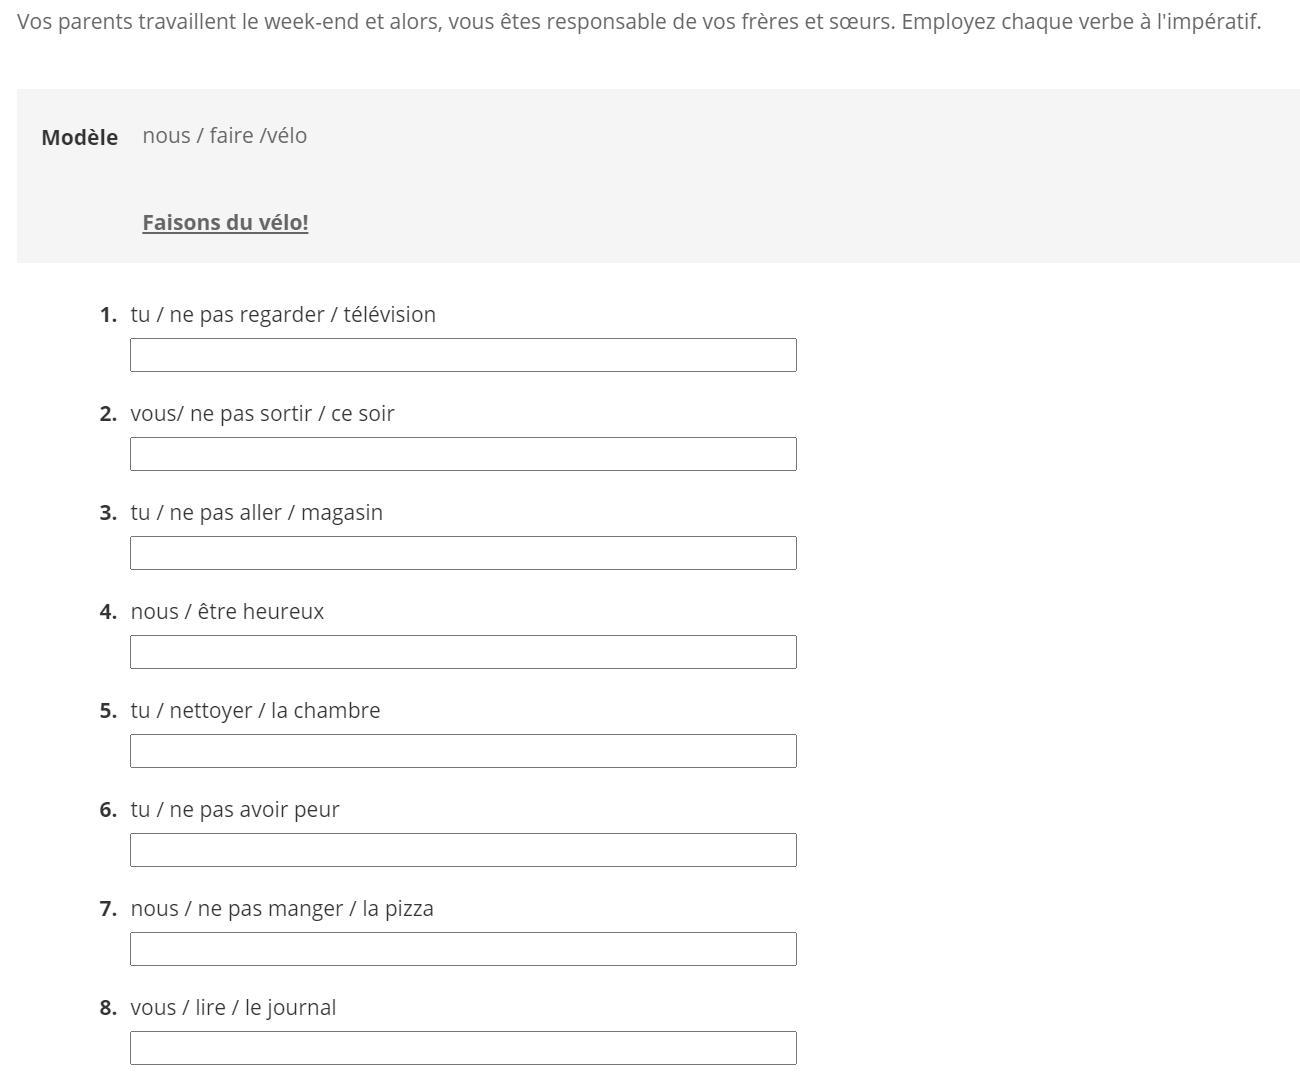Image resolution: width=1300 pixels, height=1089 pixels.
Task: Click the underlined 'Faisons du vélo!' example answer
Action: 225,222
